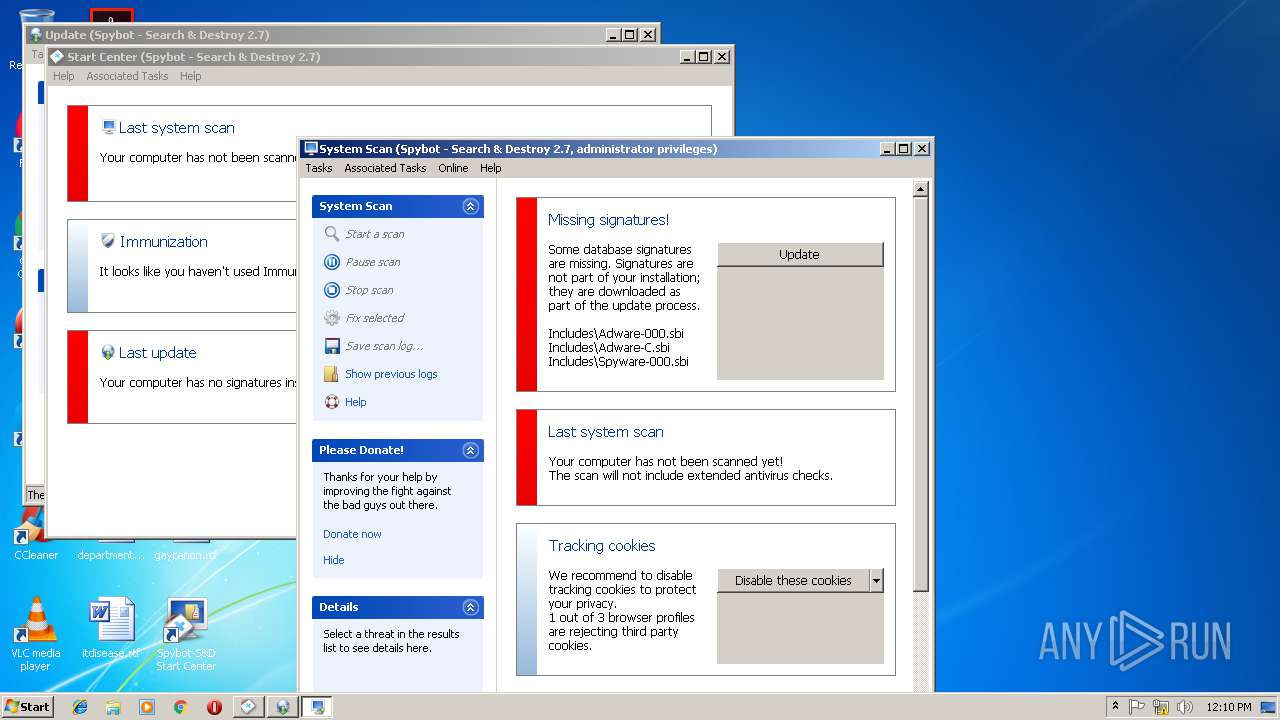Click the volume speaker tray icon
Image resolution: width=1280 pixels, height=720 pixels.
1185,707
